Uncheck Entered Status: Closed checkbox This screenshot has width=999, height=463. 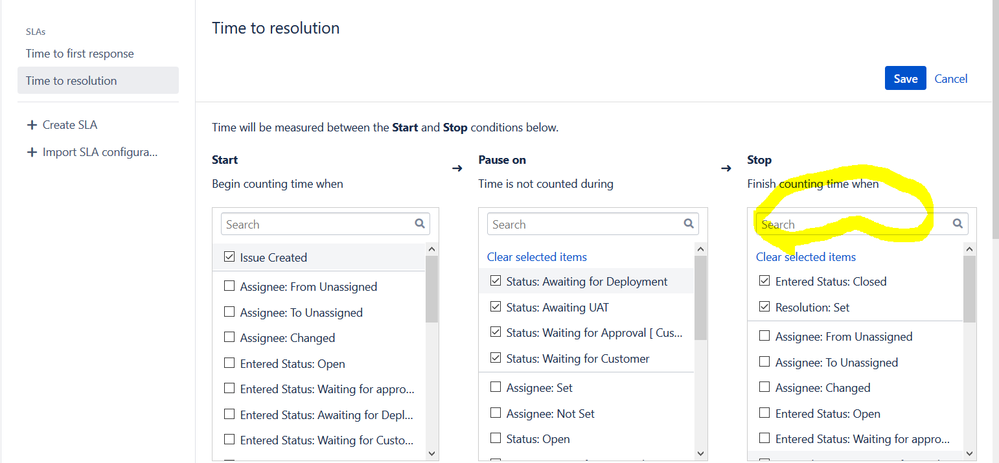[765, 282]
